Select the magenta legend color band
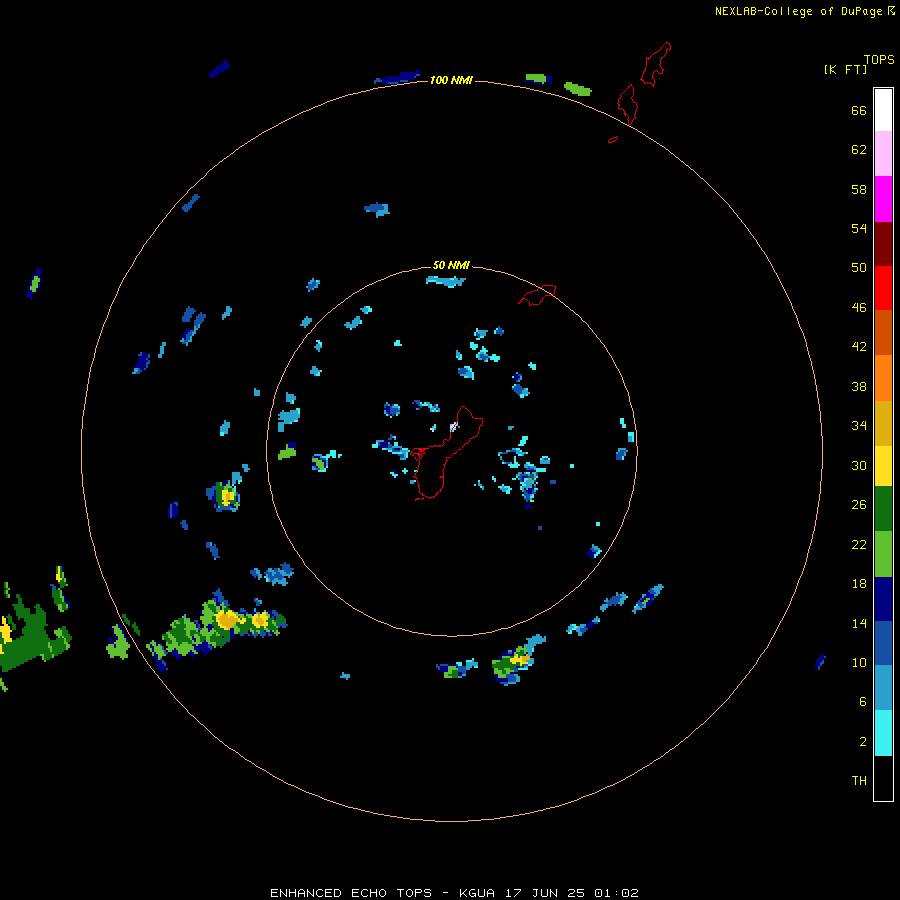 point(883,199)
